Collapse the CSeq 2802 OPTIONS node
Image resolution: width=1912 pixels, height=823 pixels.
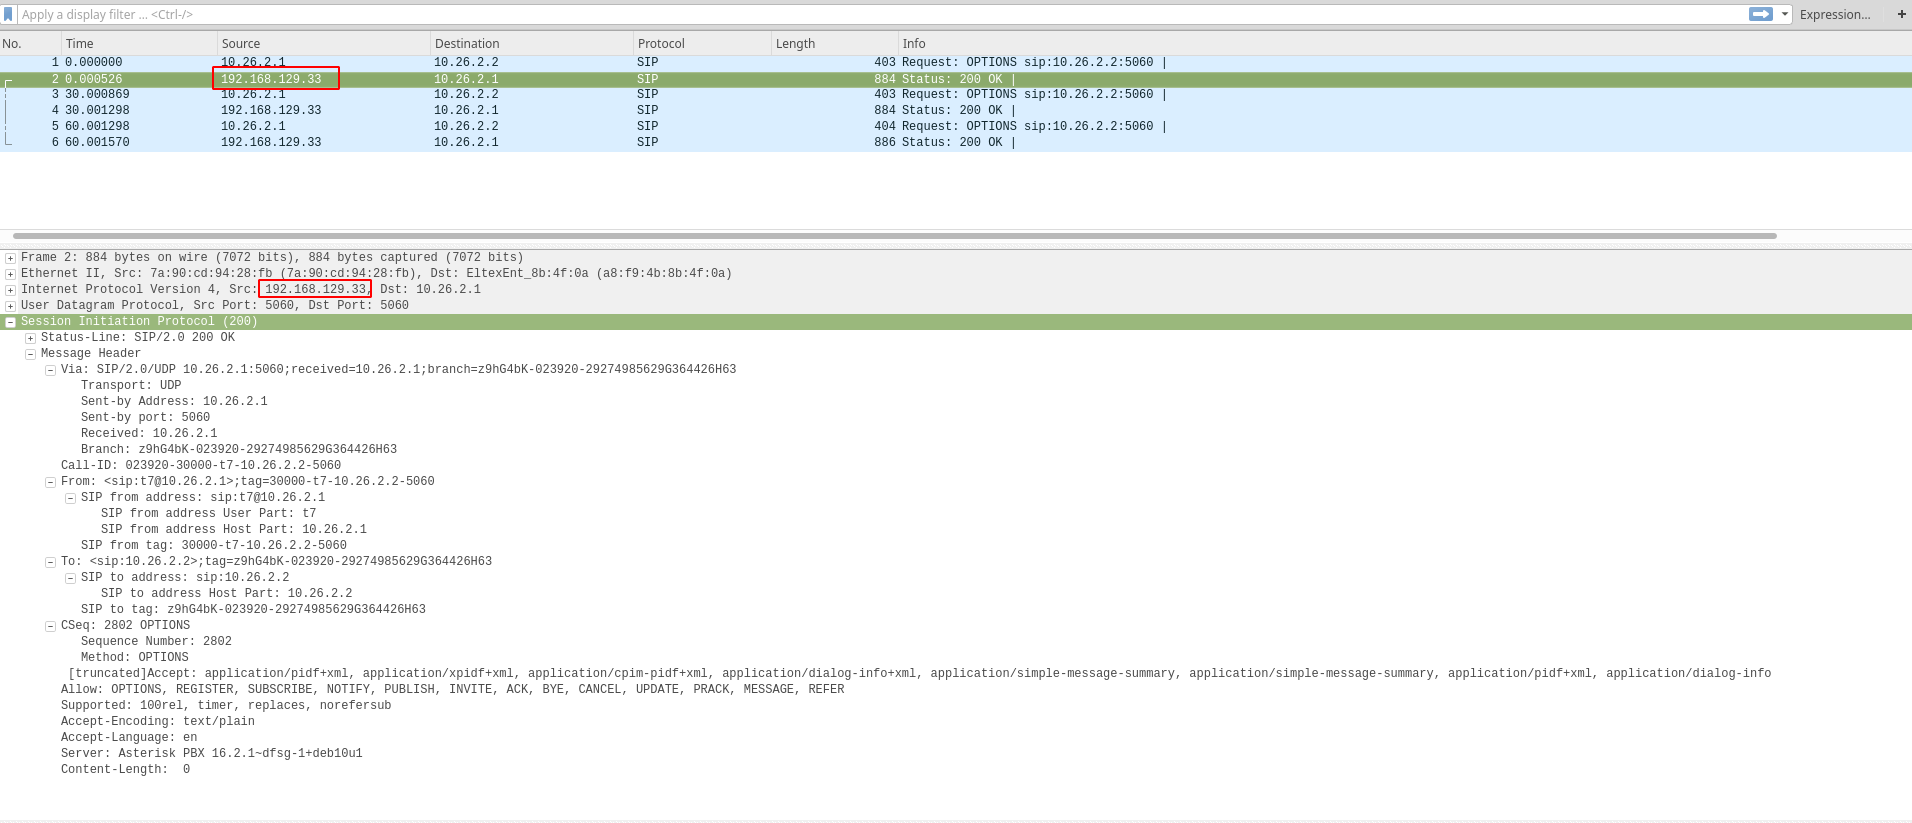tap(50, 626)
